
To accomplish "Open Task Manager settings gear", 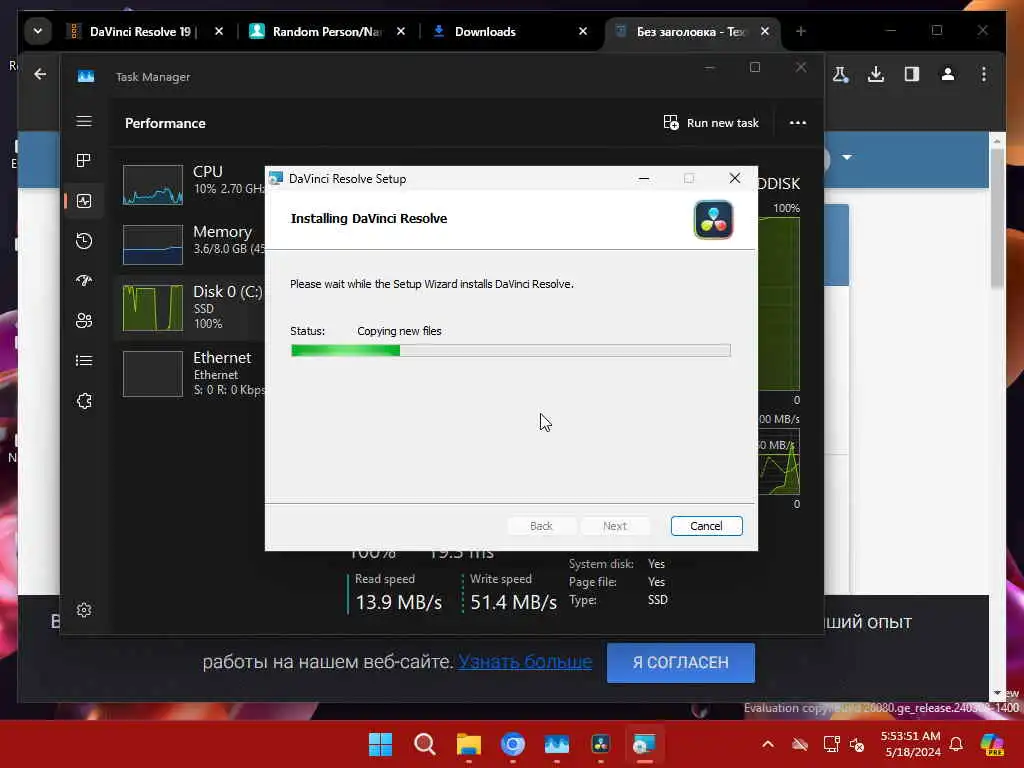I will click(x=84, y=610).
